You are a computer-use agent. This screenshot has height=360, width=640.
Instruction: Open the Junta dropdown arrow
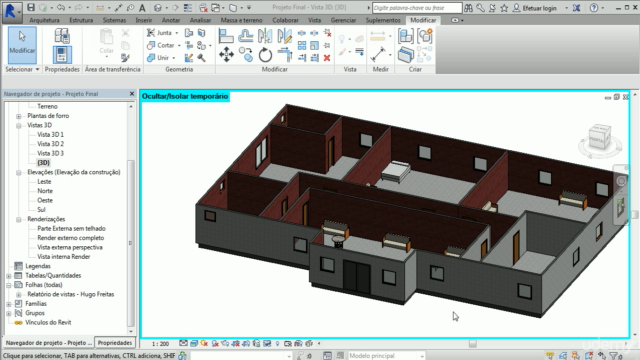tap(177, 33)
